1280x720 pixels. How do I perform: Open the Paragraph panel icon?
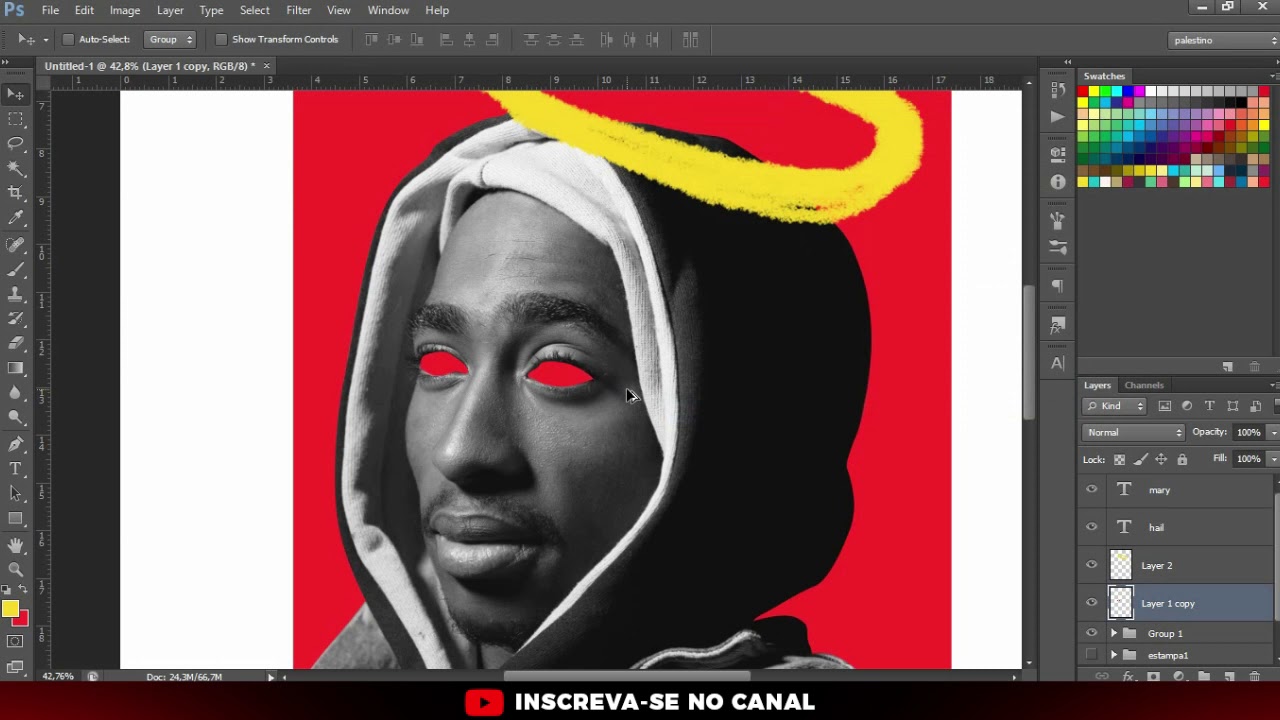(x=1058, y=286)
